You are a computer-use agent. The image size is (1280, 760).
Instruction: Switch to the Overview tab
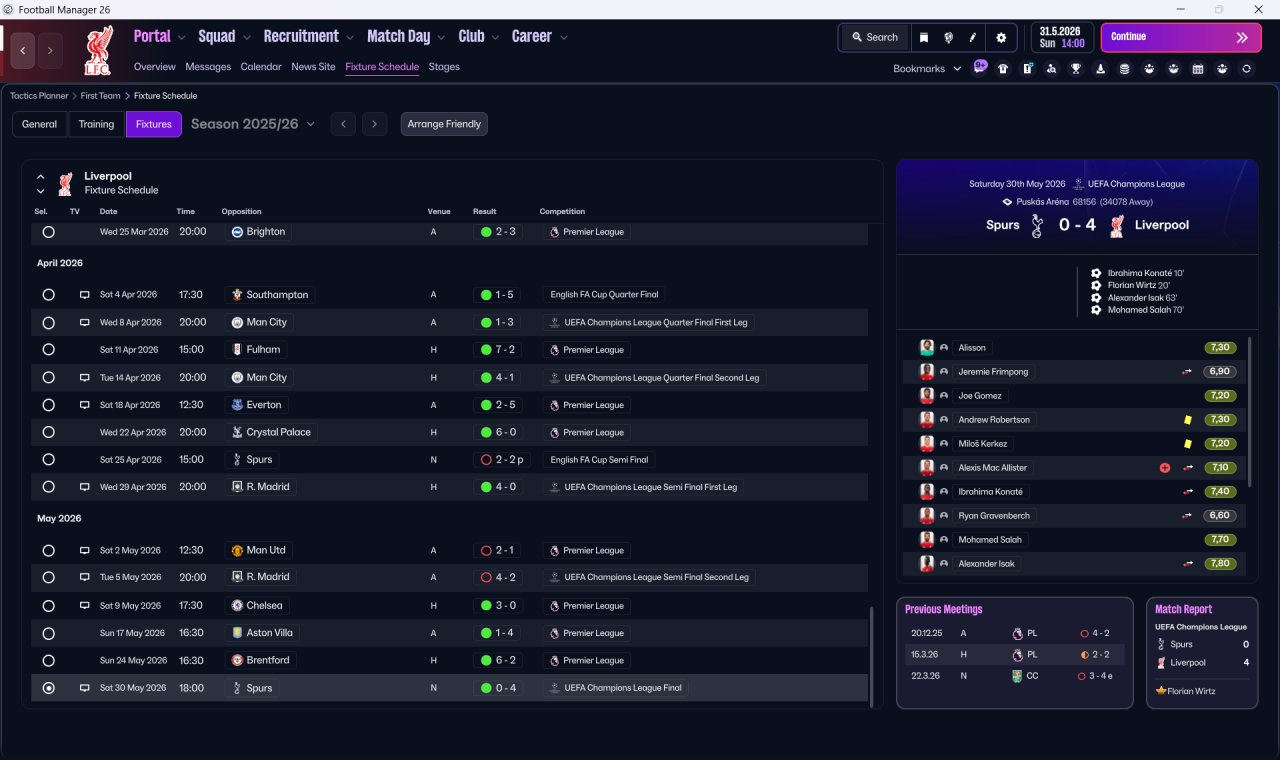155,67
